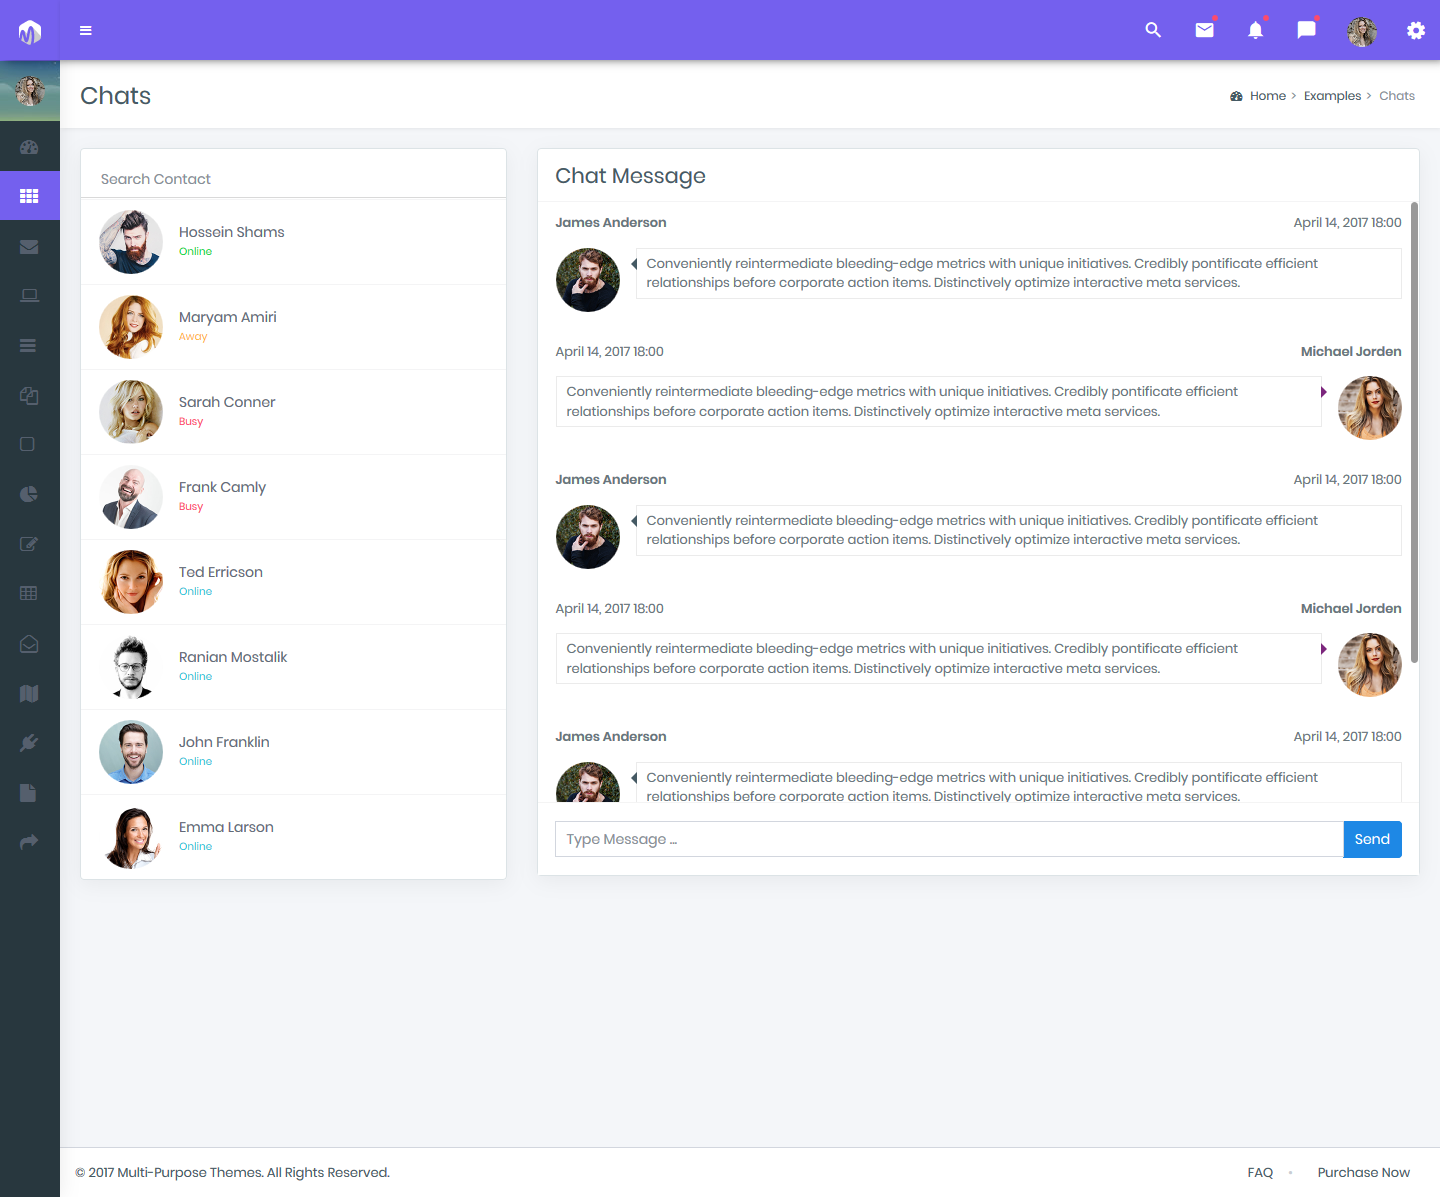Select the Dashboard speedometer icon in sidebar
Image resolution: width=1440 pixels, height=1197 pixels.
tap(29, 146)
